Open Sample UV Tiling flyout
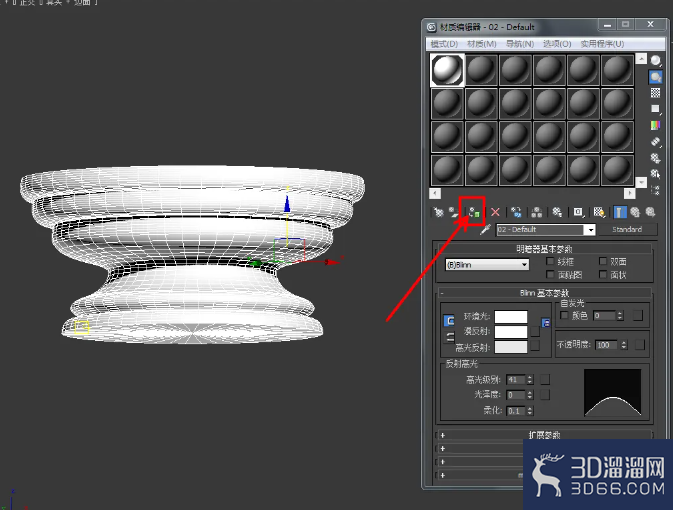The height and width of the screenshot is (510, 673). point(655,109)
